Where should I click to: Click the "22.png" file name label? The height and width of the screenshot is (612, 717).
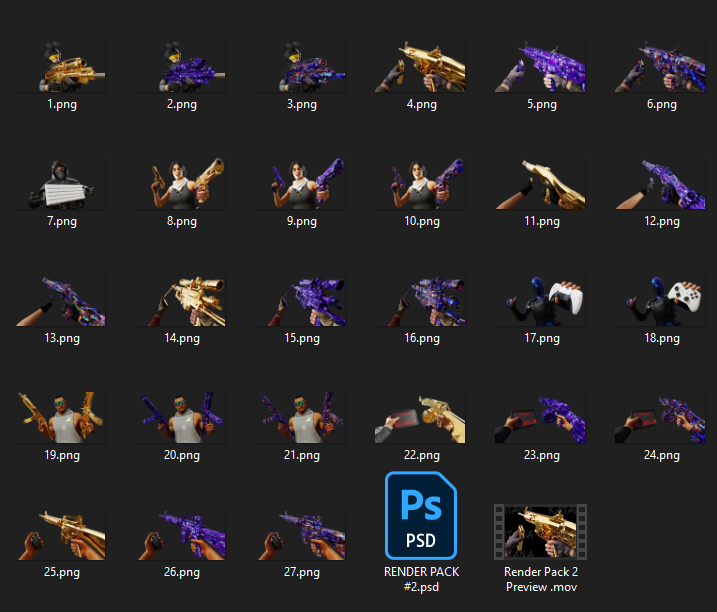click(x=422, y=455)
